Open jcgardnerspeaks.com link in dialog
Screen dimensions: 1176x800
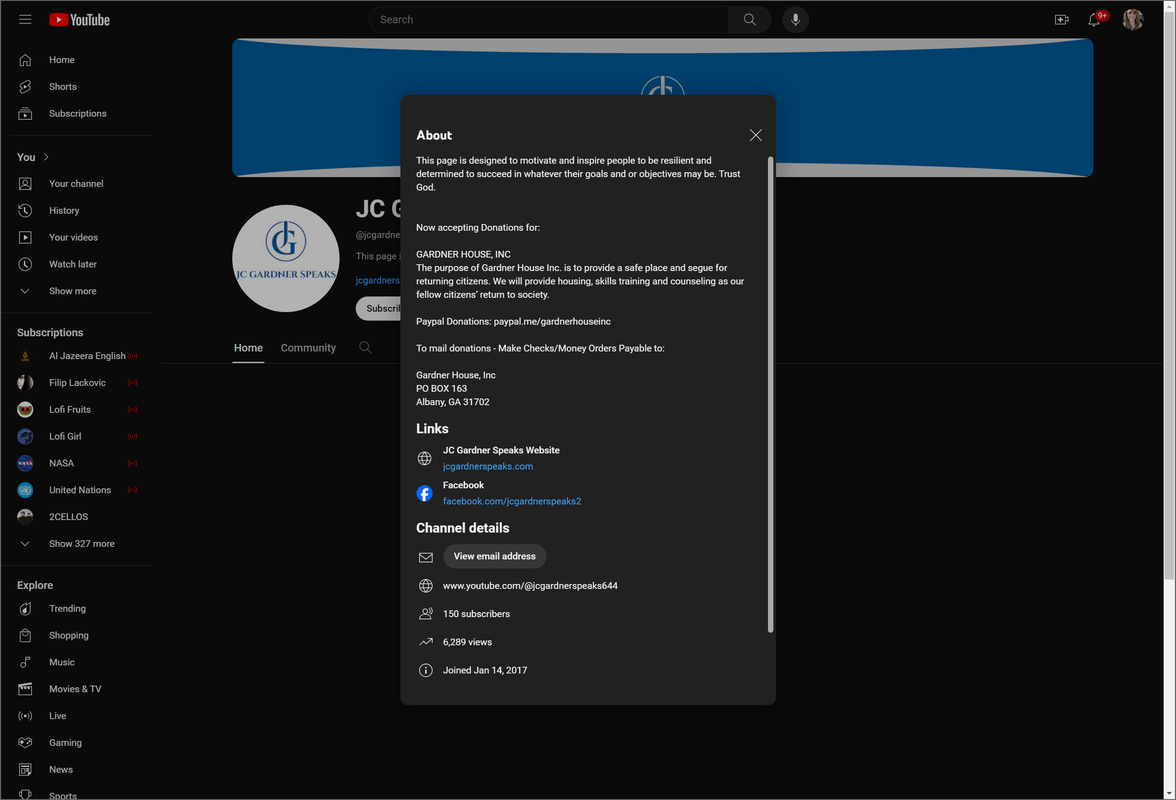pos(488,466)
